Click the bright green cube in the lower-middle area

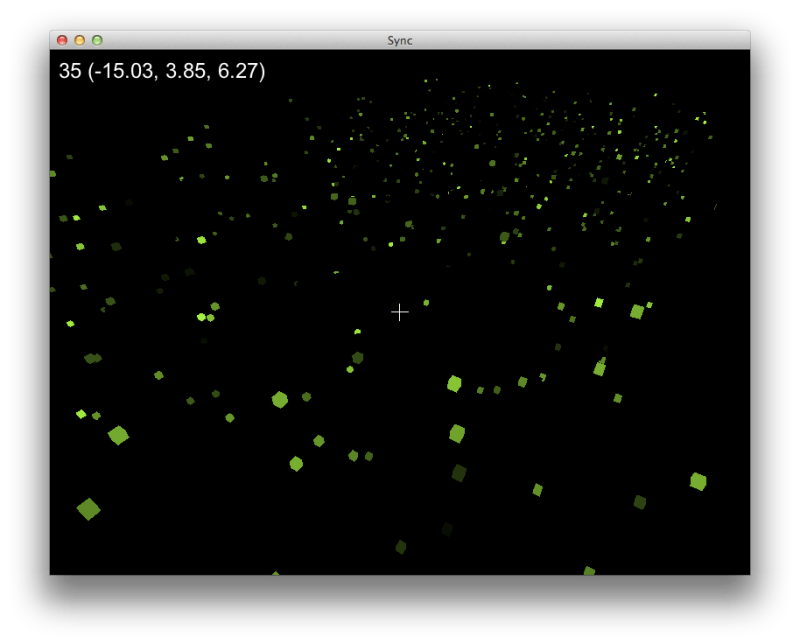(455, 435)
